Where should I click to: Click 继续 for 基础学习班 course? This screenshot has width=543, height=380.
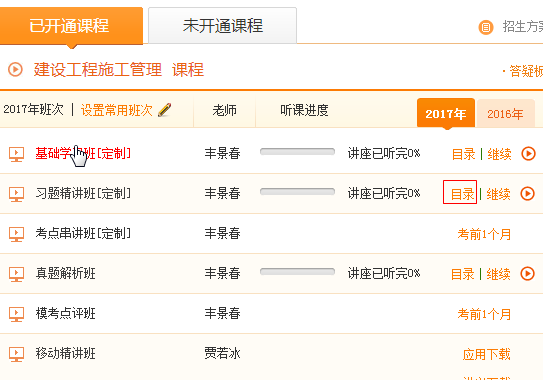coord(499,154)
